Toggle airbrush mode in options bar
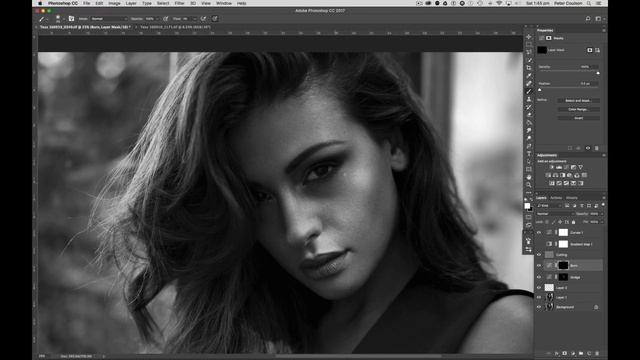Screen dimensions: 640x360 (x=203, y=18)
